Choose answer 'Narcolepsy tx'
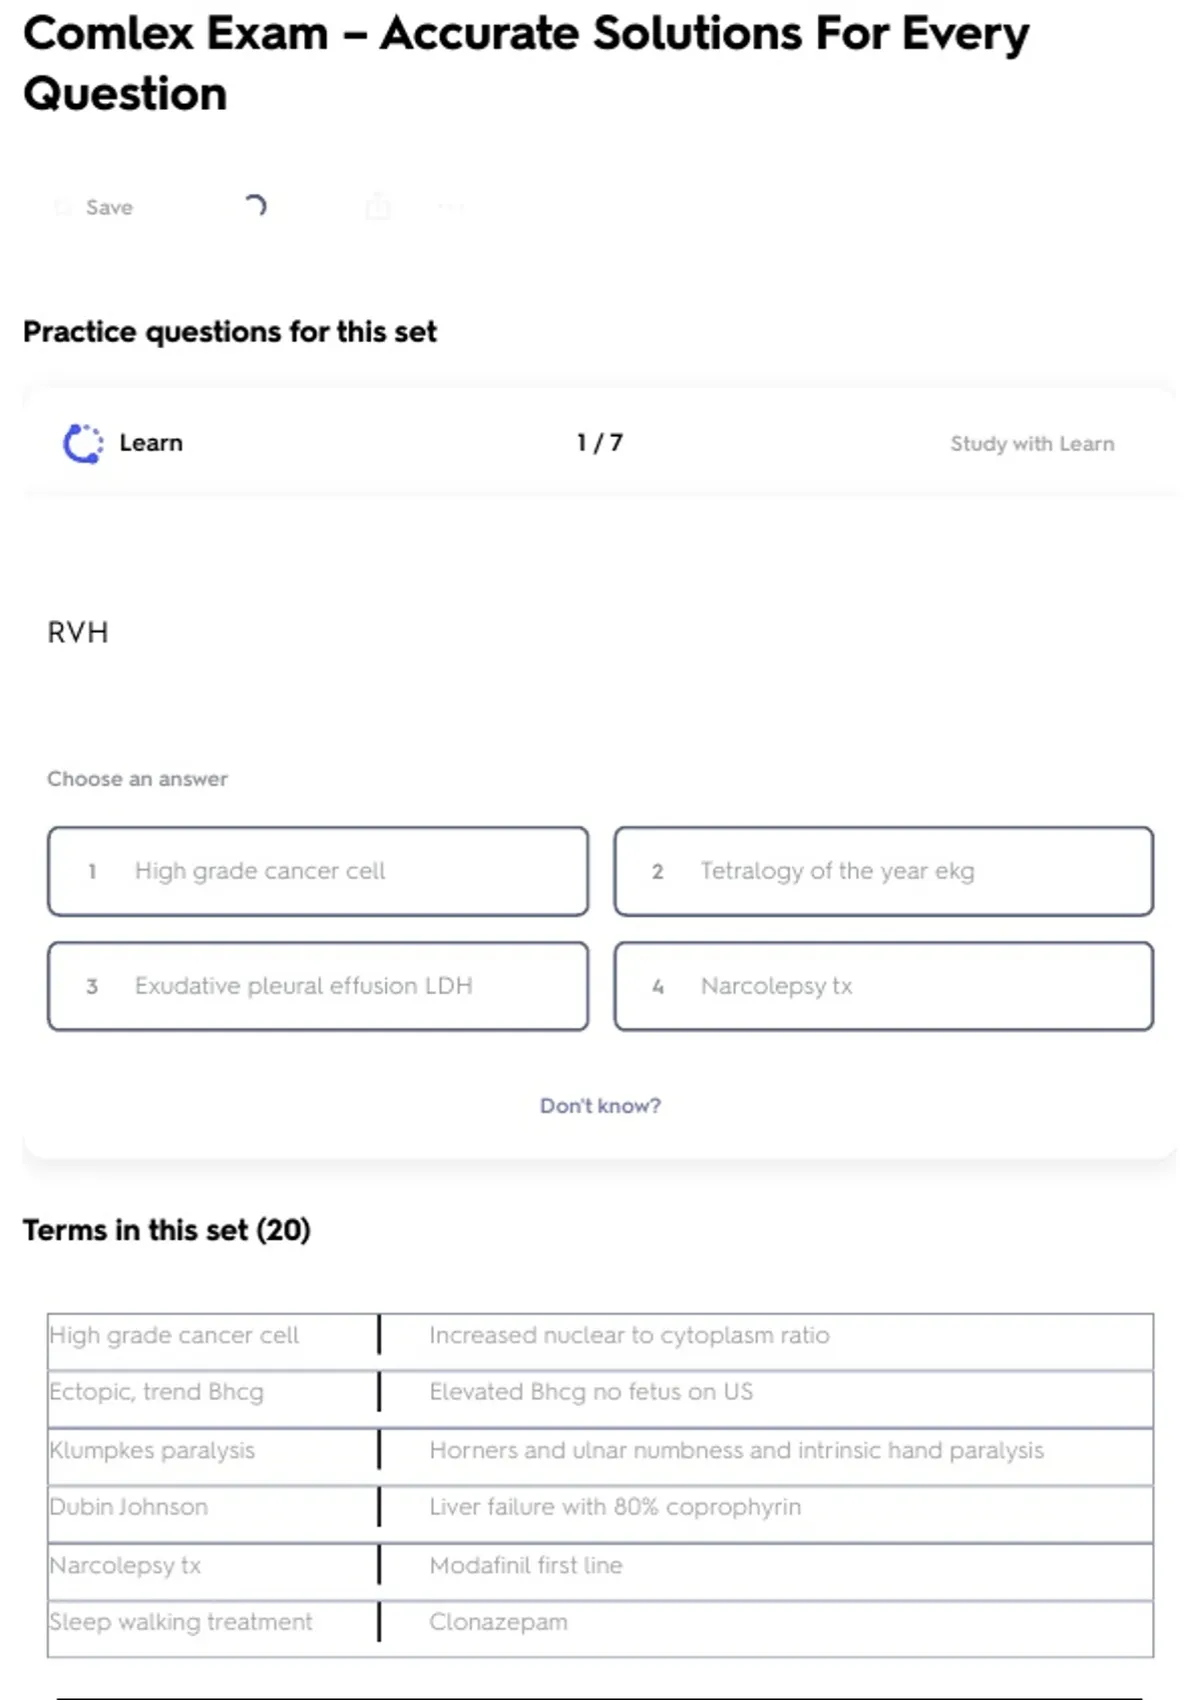 [883, 986]
